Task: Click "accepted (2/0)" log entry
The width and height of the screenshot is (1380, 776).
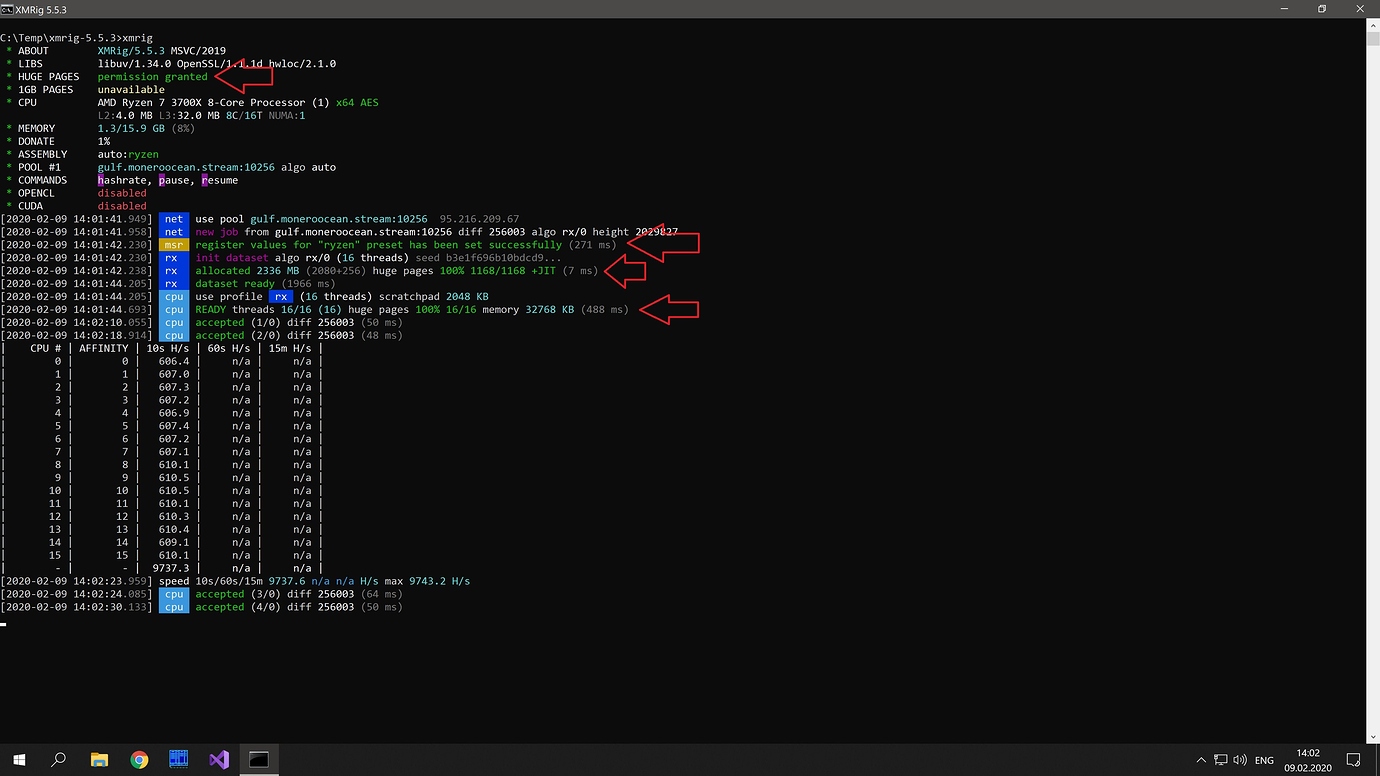Action: (x=238, y=336)
